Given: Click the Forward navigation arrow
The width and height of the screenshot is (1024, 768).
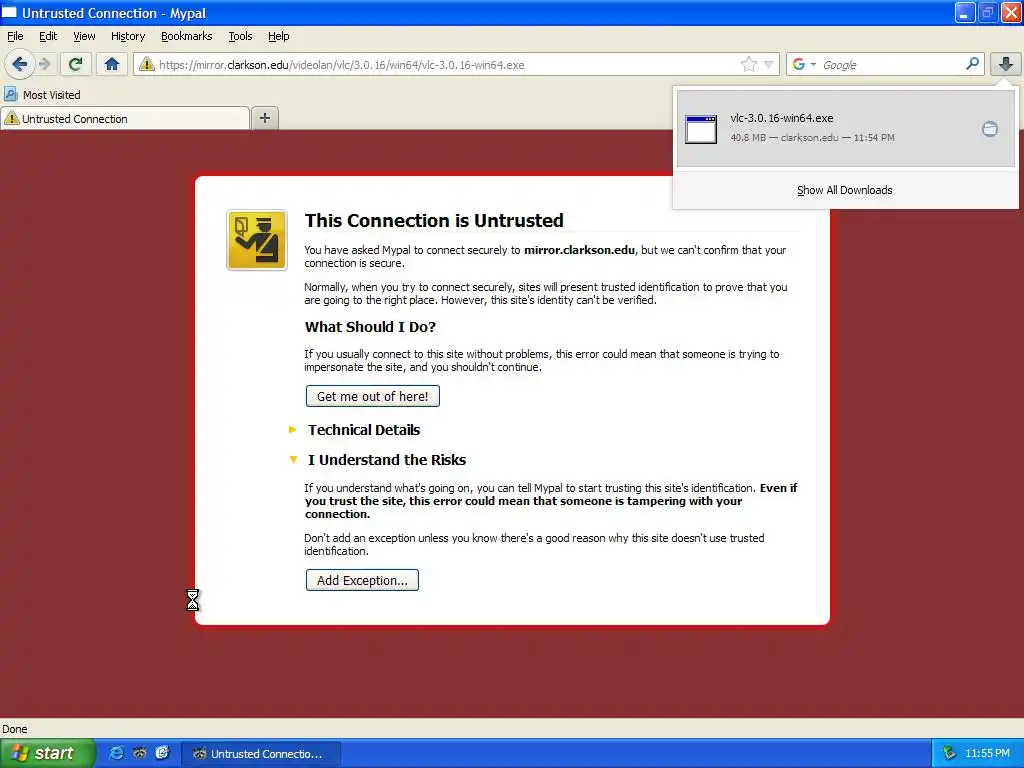Looking at the screenshot, I should click(44, 64).
